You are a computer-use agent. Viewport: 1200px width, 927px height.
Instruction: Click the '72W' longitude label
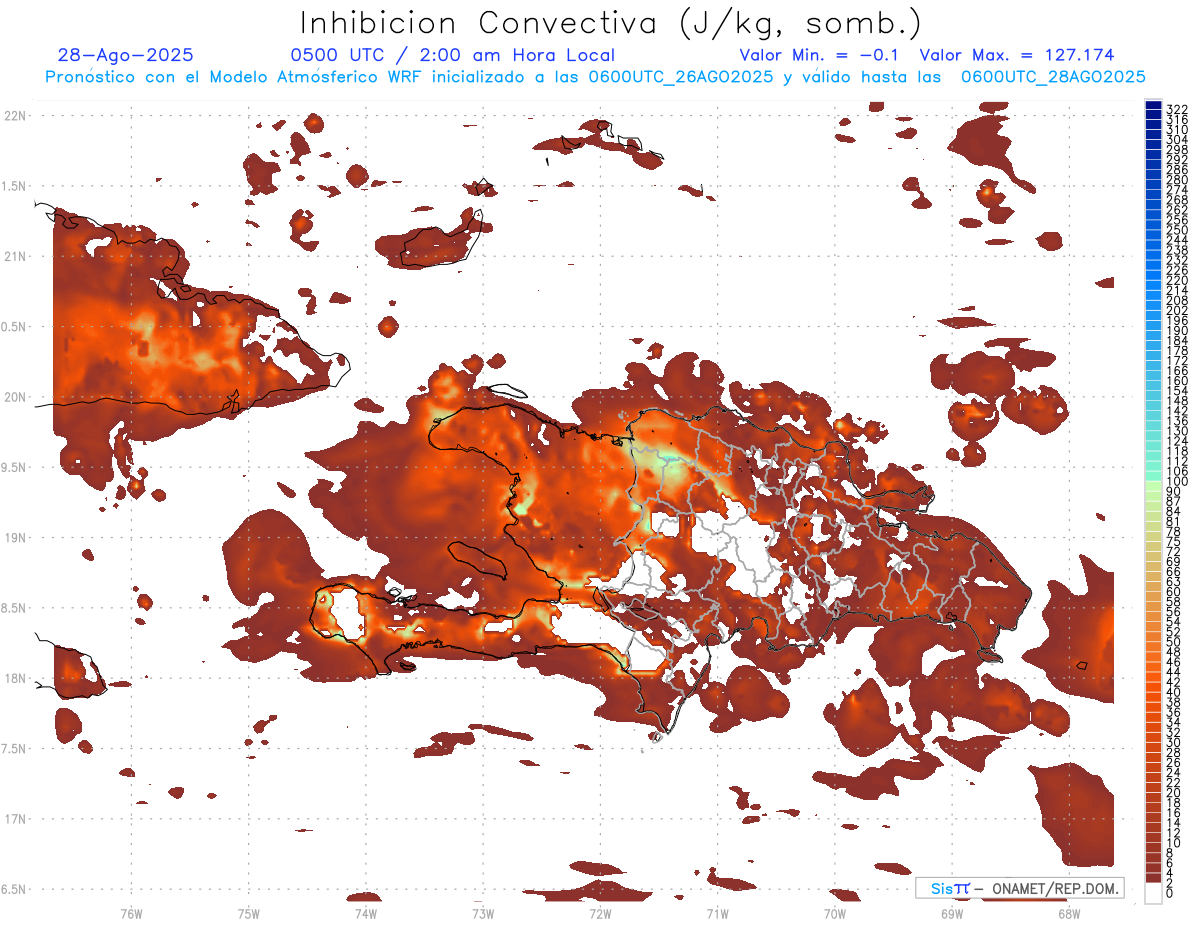click(600, 913)
